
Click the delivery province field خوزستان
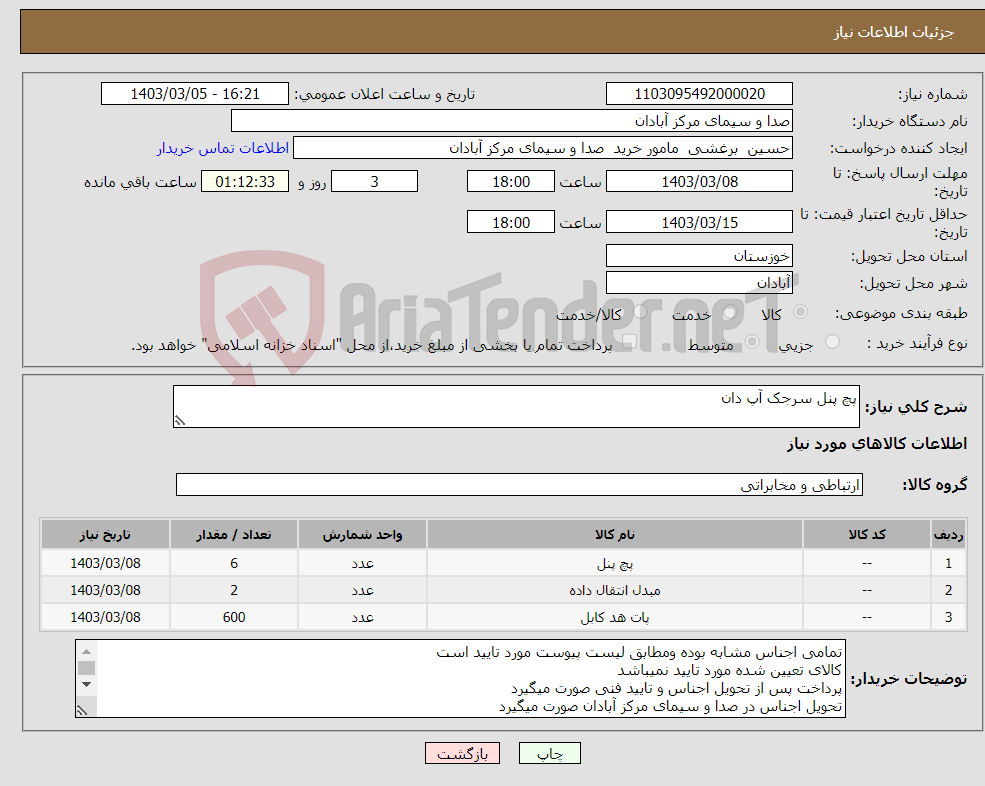pyautogui.click(x=699, y=256)
